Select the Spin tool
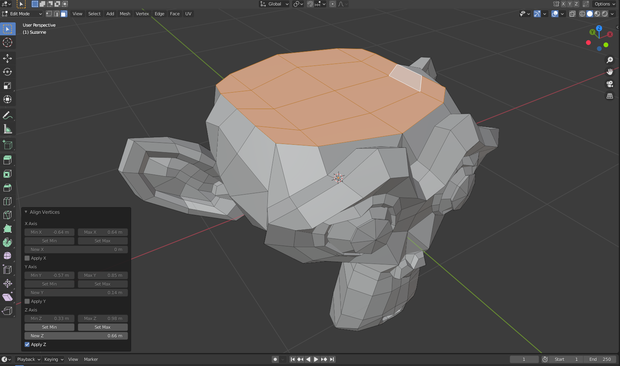The image size is (620, 366). (8, 242)
